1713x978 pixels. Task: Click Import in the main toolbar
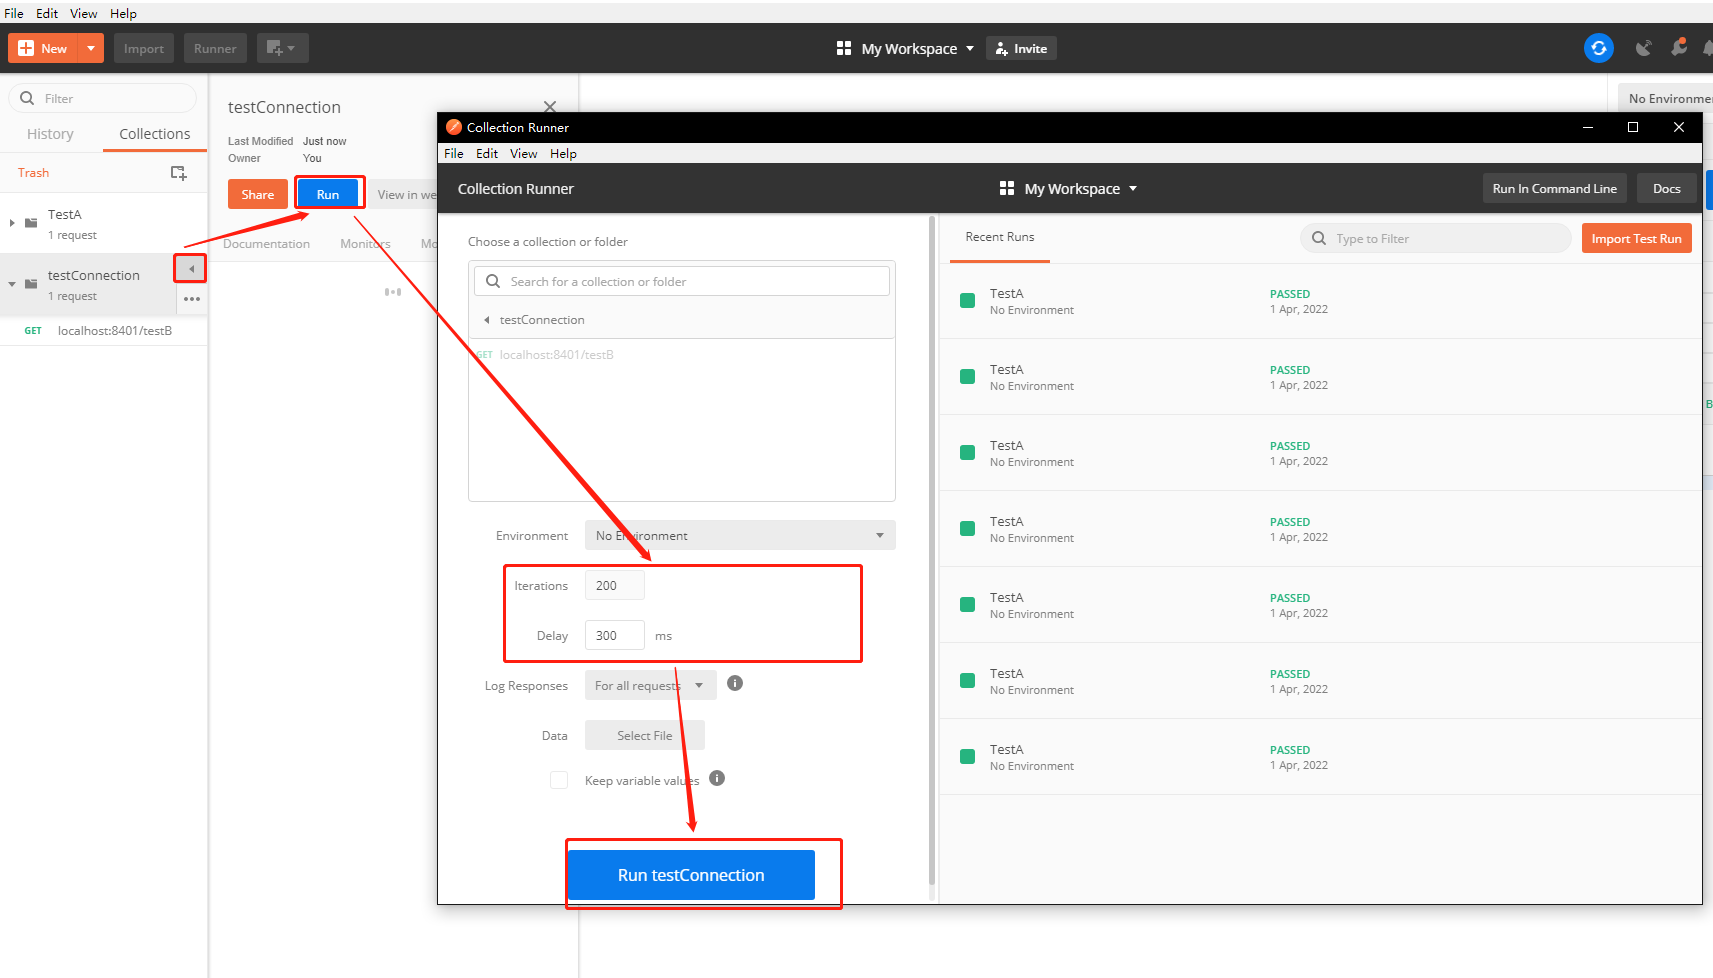[144, 48]
